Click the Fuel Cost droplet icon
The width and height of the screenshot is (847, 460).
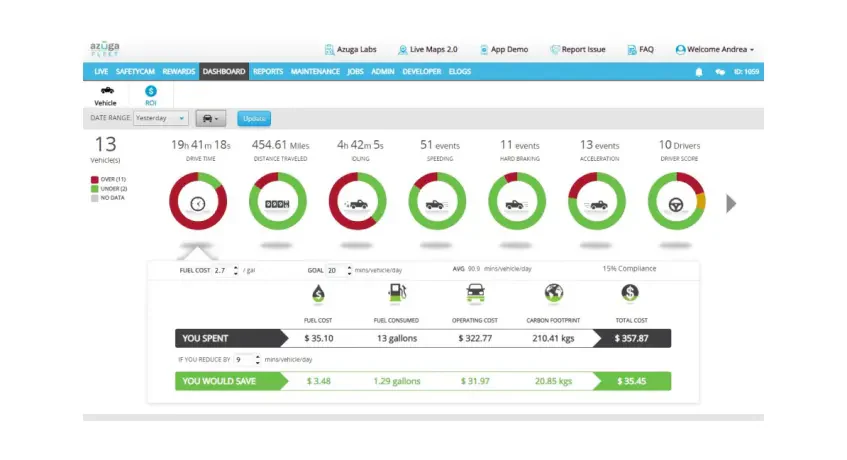318,294
